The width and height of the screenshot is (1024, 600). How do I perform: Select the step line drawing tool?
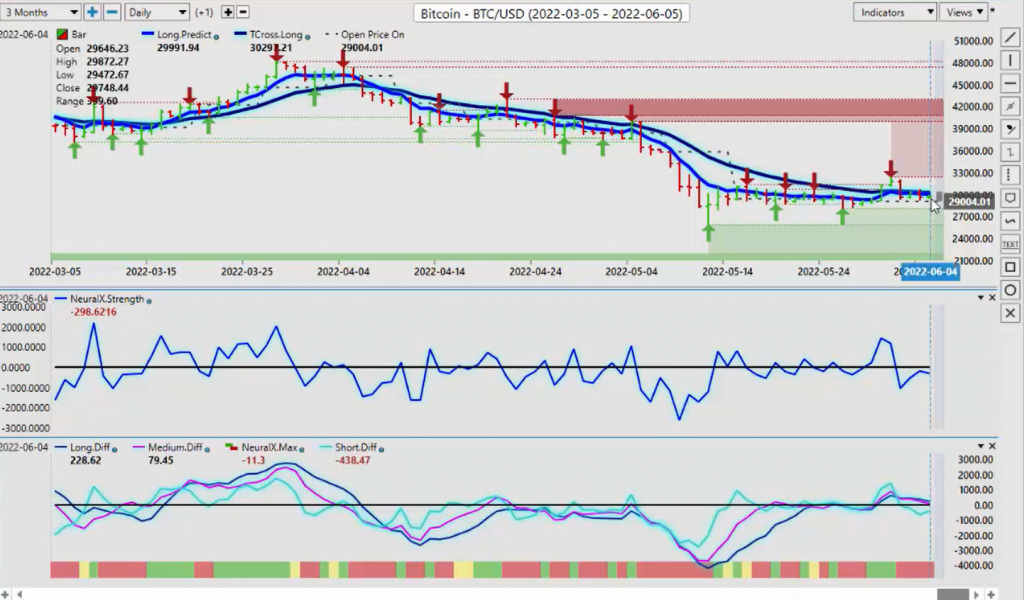point(1010,152)
